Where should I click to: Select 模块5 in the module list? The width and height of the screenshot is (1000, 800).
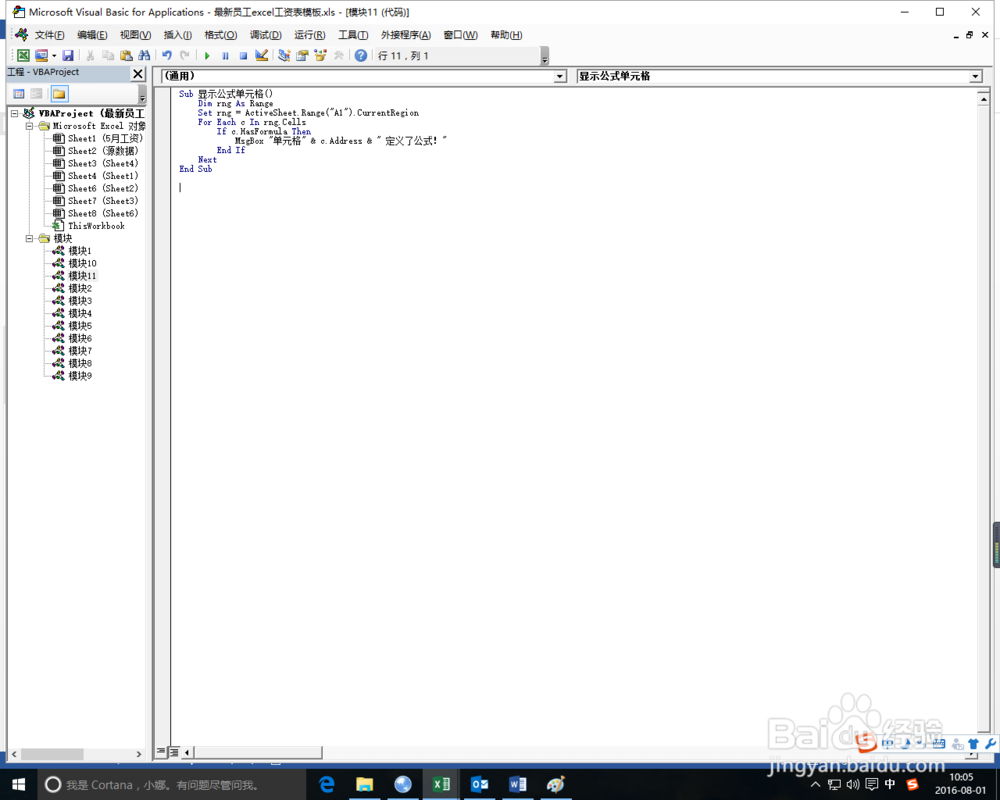(72, 326)
